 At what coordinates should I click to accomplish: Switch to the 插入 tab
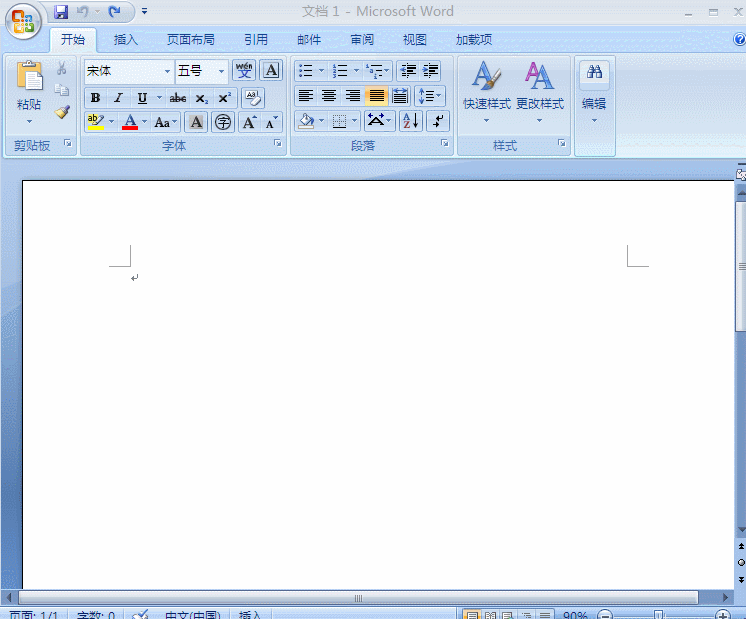click(x=126, y=40)
